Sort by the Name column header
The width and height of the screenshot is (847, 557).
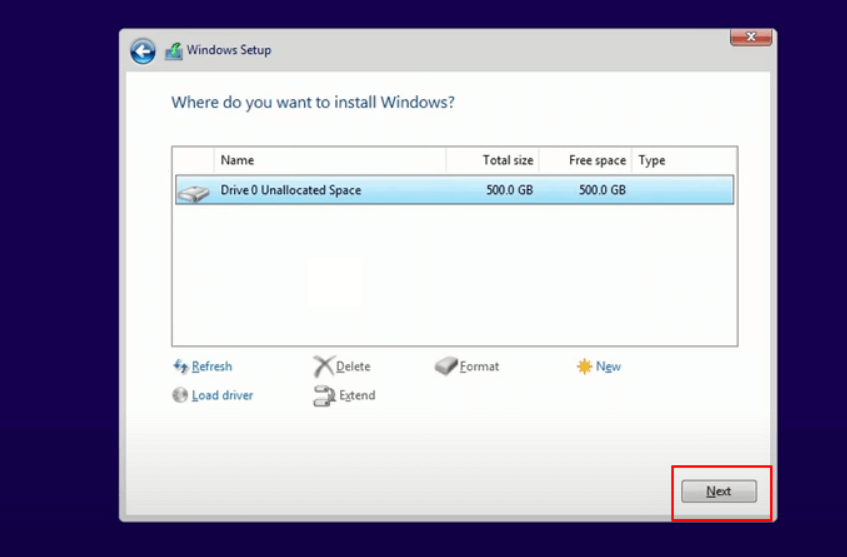(237, 160)
